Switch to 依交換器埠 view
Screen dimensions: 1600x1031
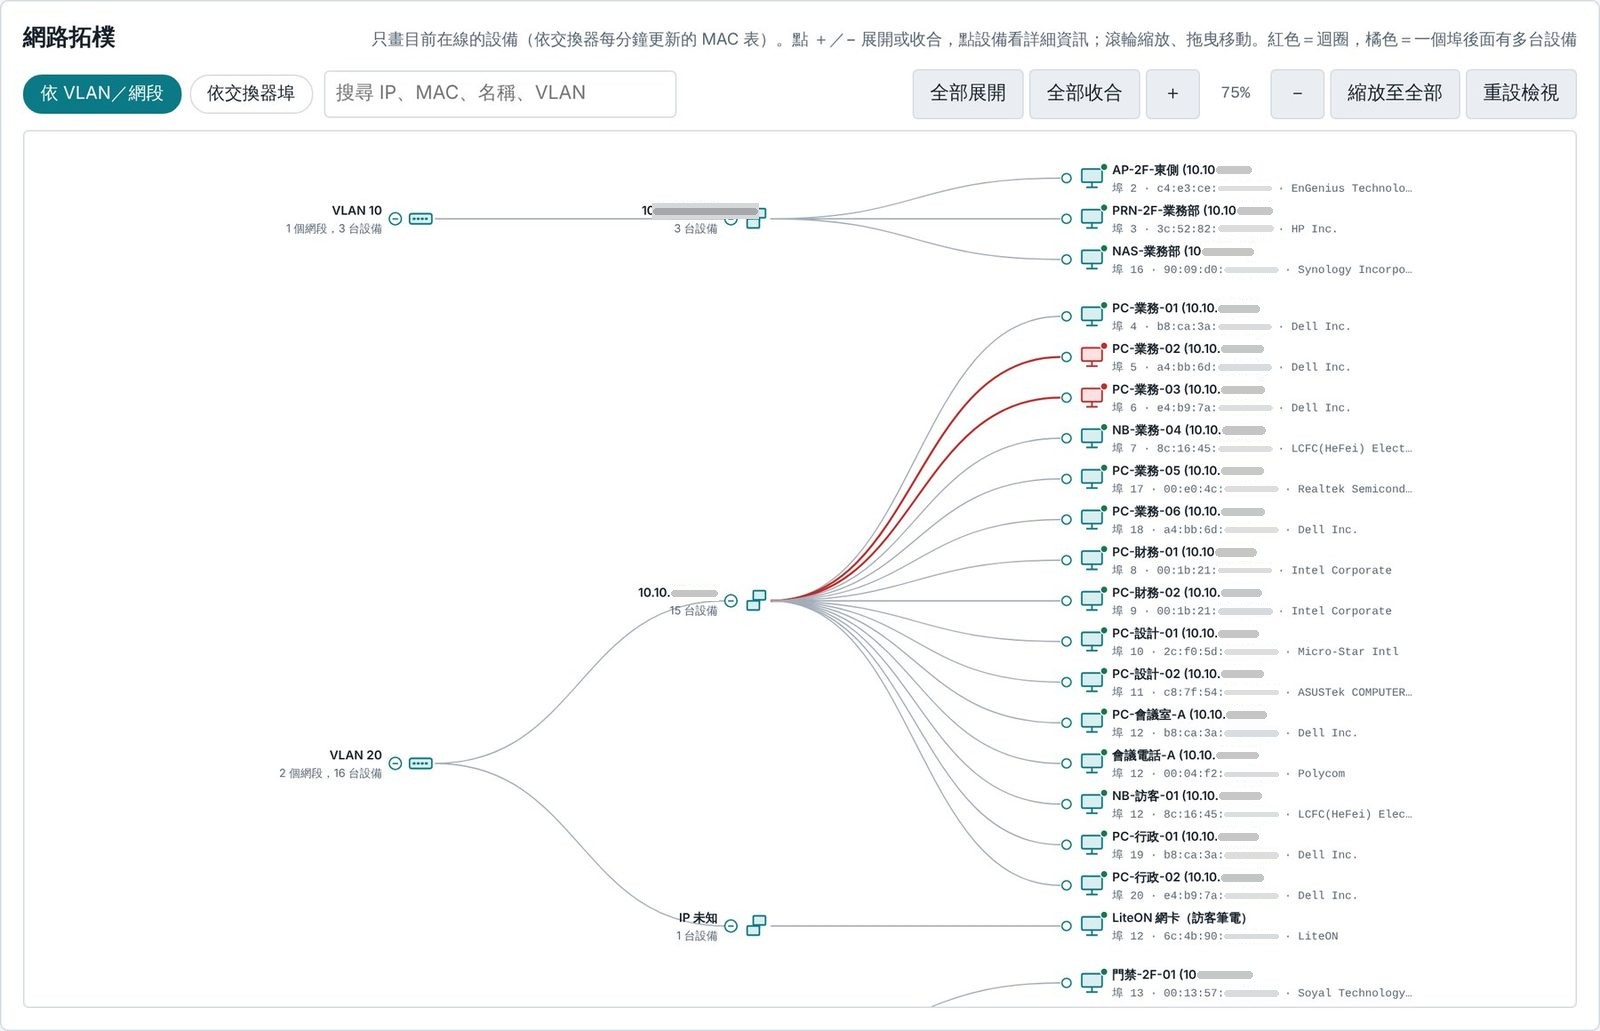[x=251, y=94]
